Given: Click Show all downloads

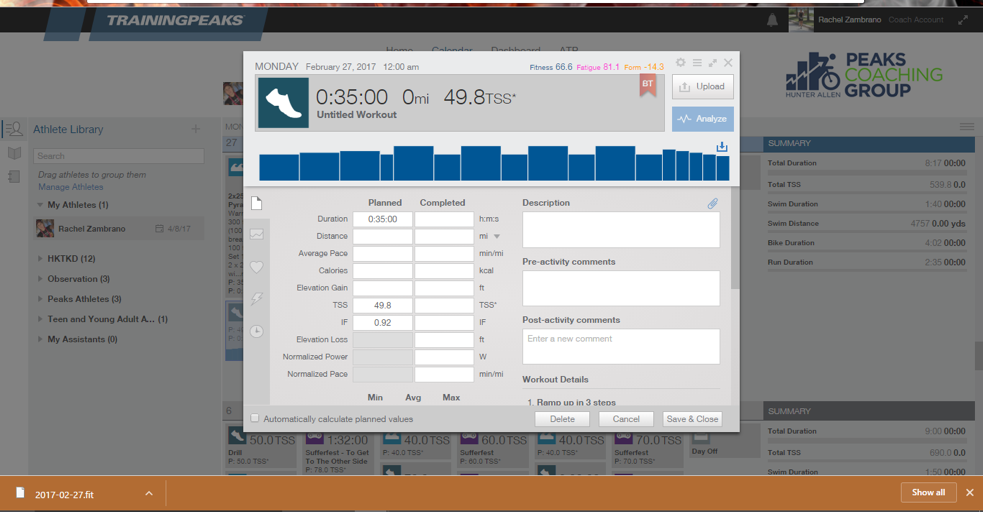Looking at the screenshot, I should click(928, 493).
